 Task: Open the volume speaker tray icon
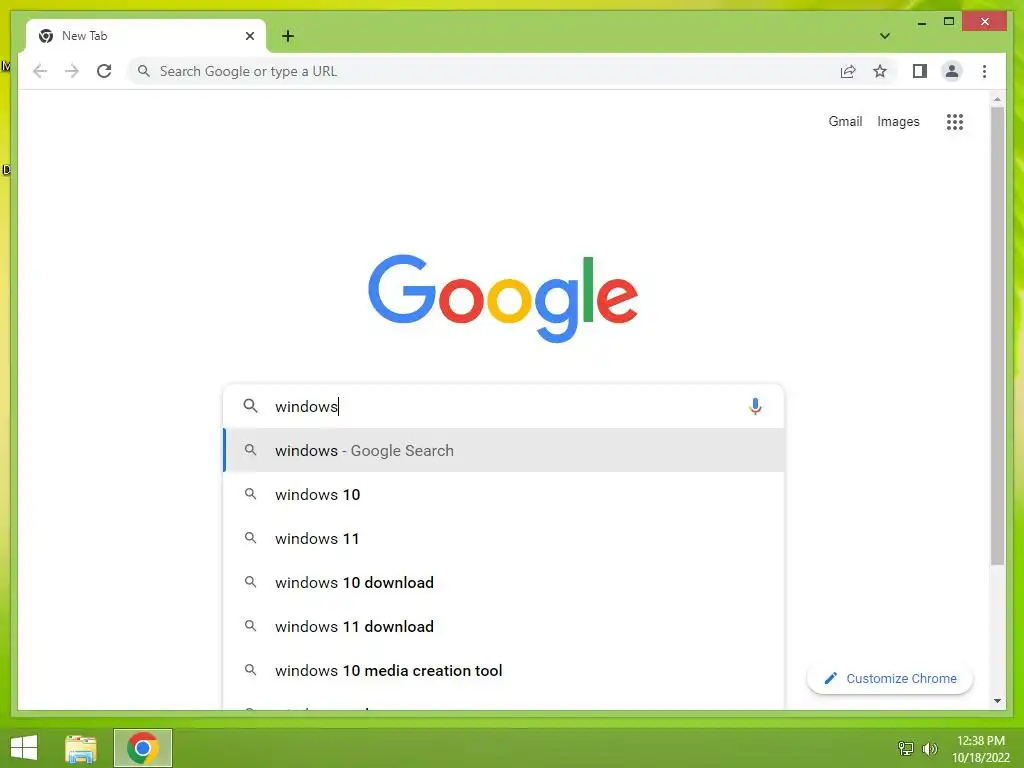point(929,748)
